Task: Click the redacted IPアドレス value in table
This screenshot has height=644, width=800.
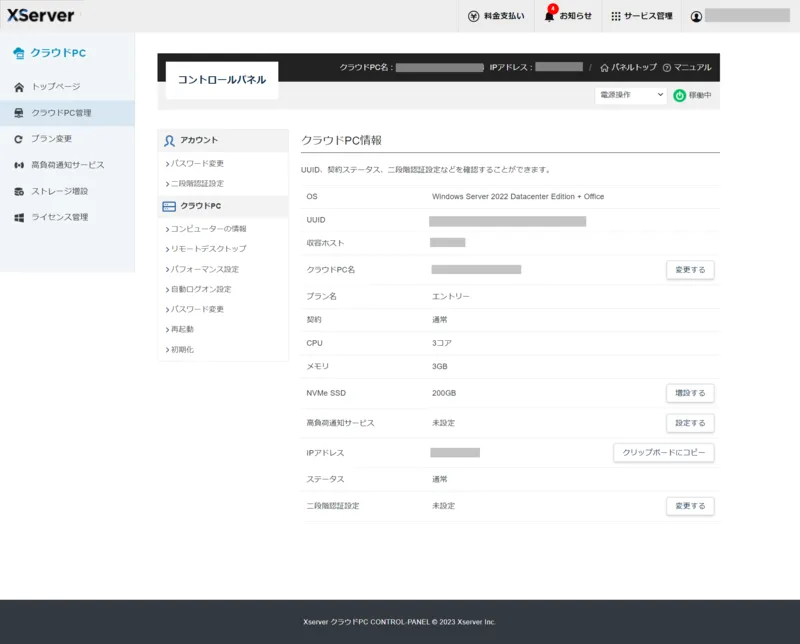Action: (x=455, y=453)
